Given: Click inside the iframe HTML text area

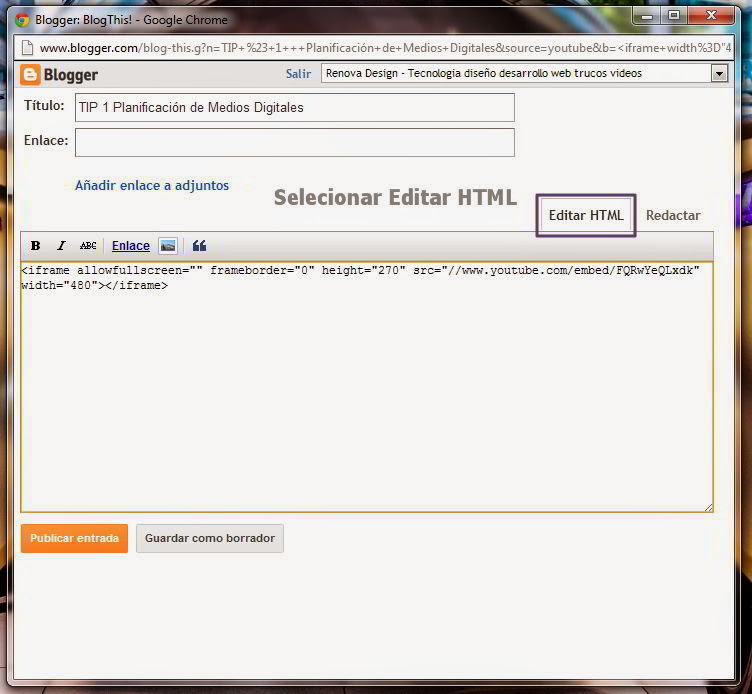Looking at the screenshot, I should 367,388.
